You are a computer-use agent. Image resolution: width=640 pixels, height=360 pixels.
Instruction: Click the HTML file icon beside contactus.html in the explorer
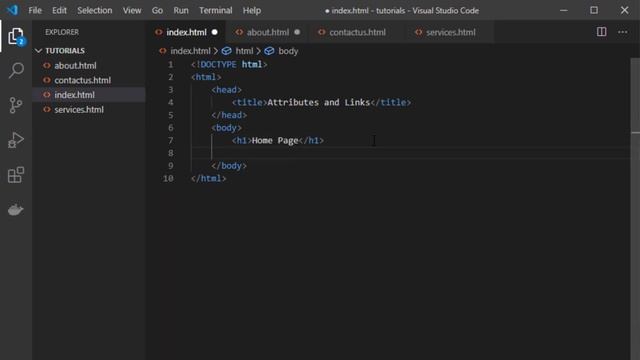(x=47, y=80)
